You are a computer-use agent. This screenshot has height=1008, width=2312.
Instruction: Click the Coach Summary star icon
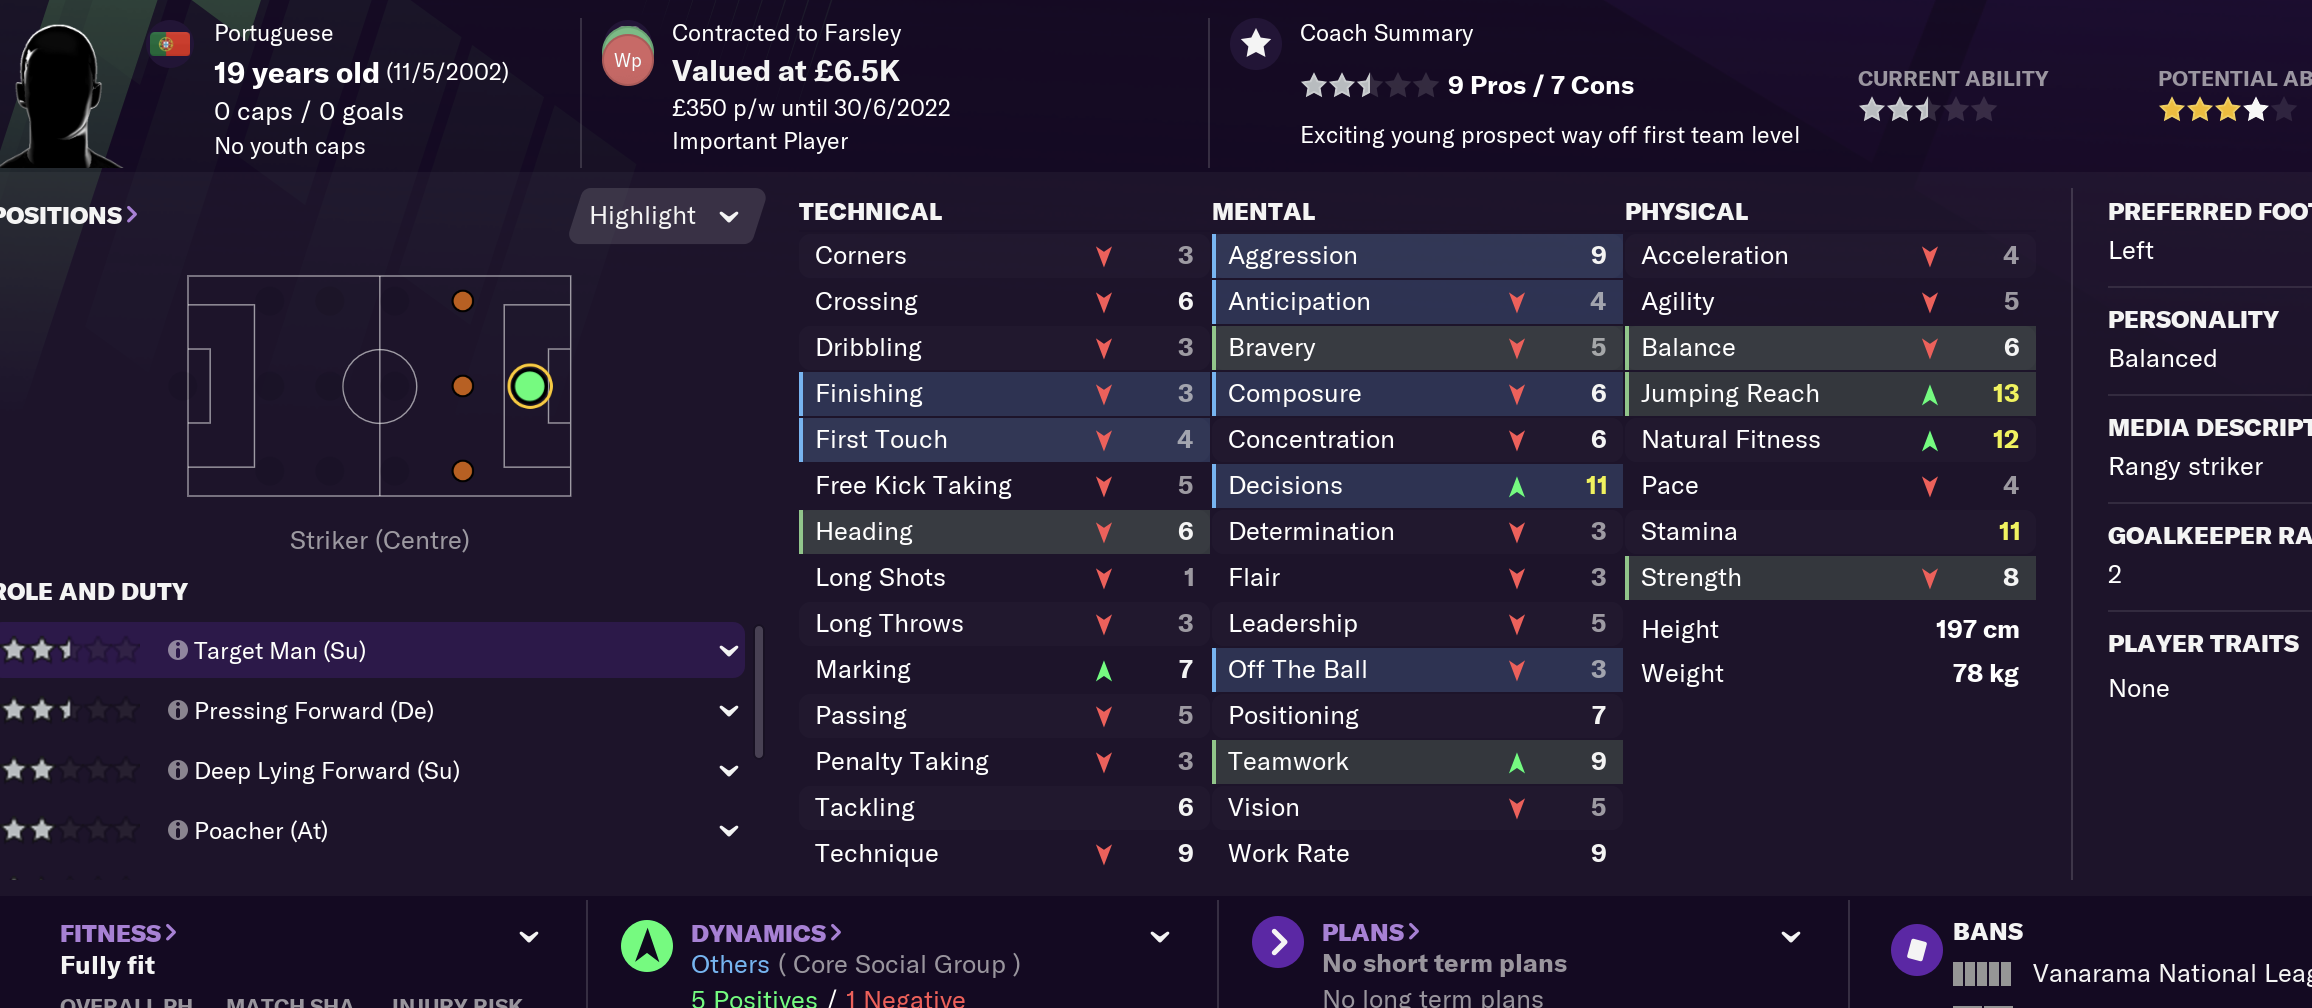click(x=1255, y=44)
